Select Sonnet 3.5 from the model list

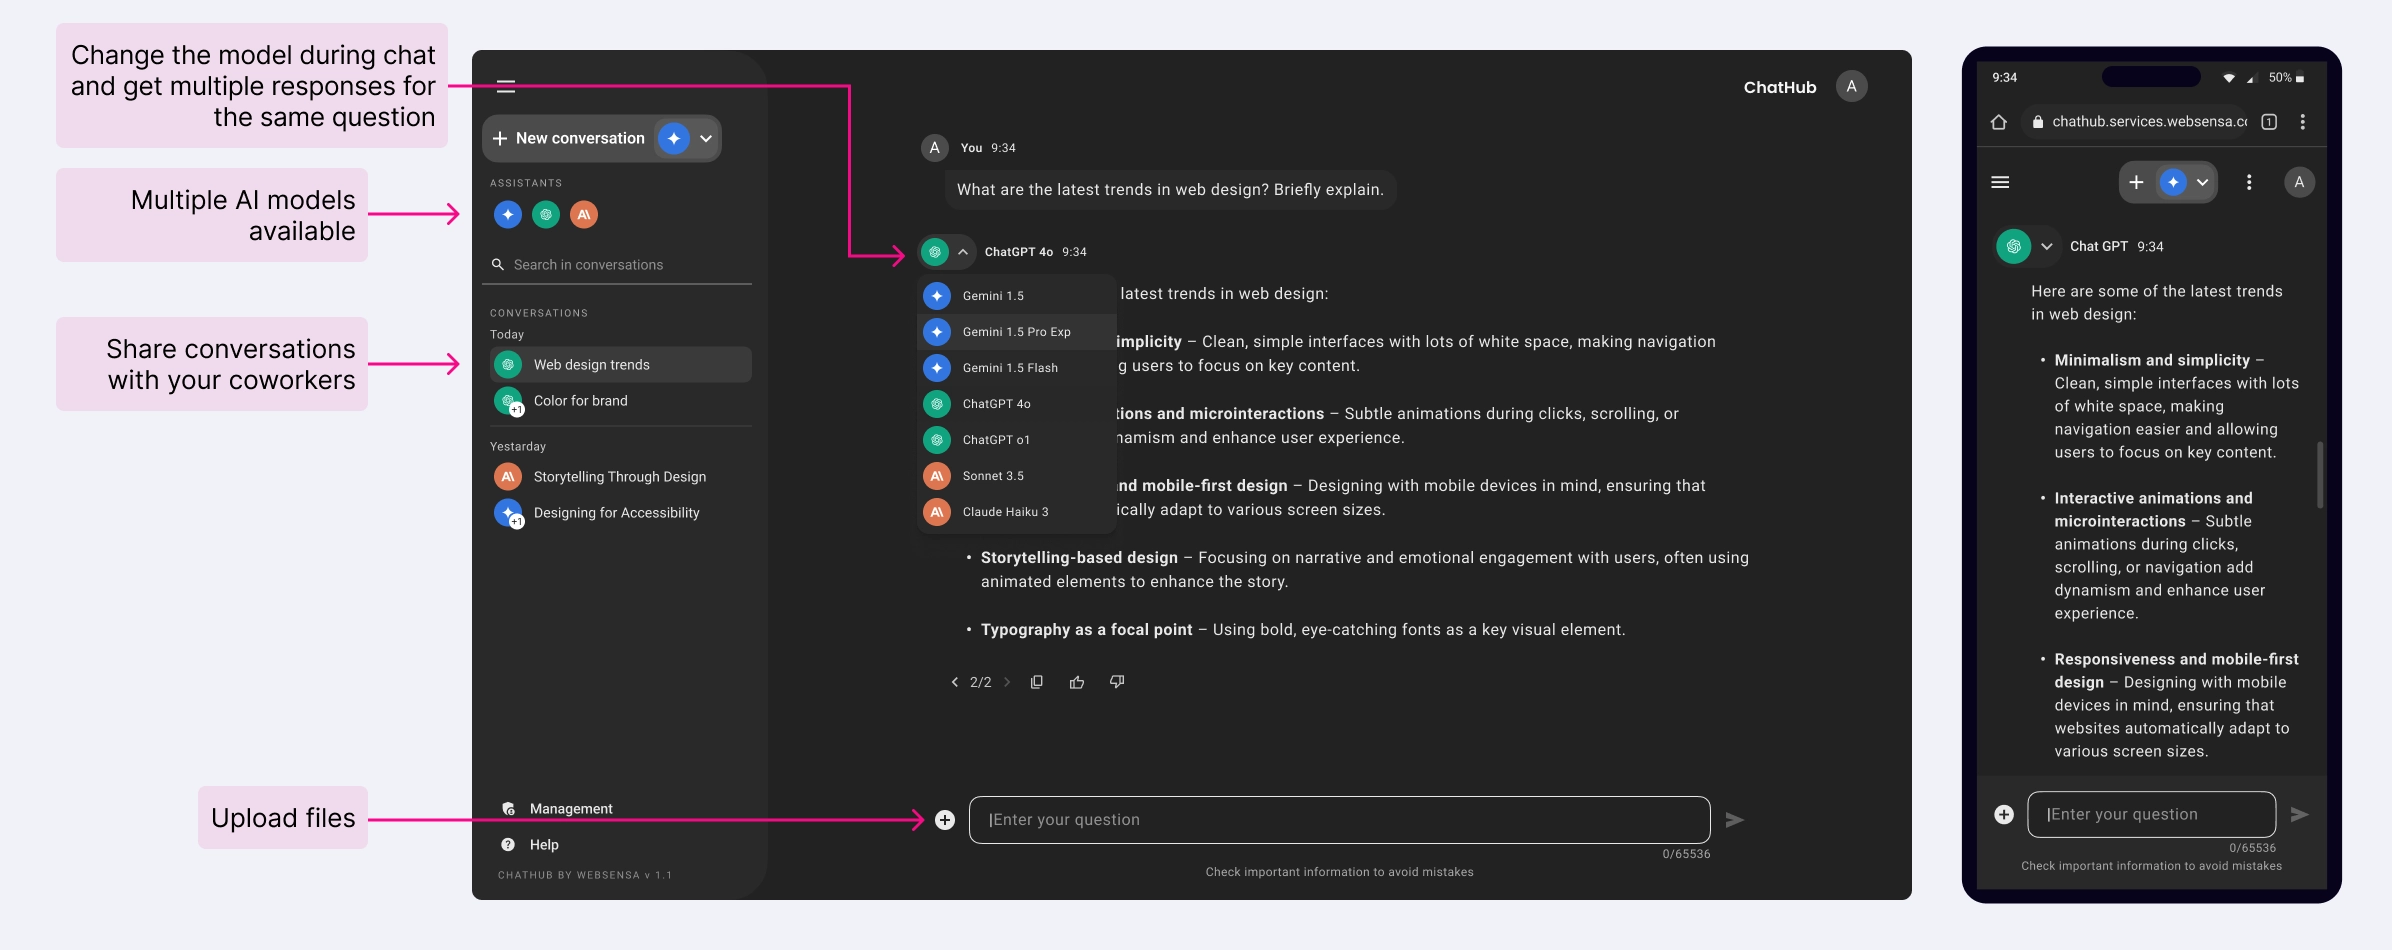coord(1016,476)
